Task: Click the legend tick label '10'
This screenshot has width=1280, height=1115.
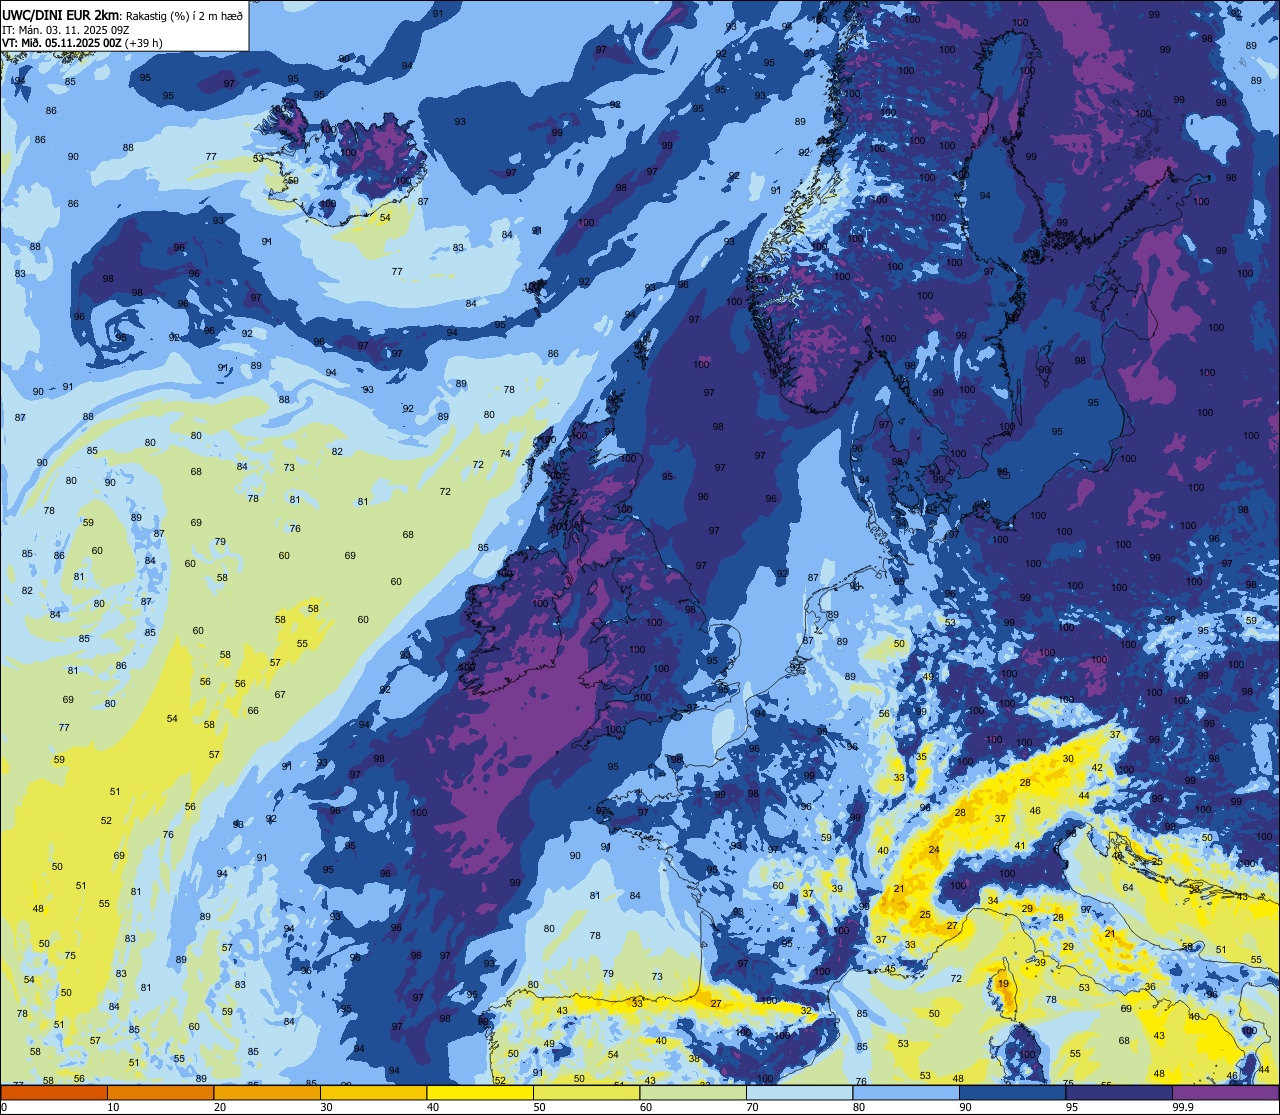Action: pos(113,1107)
